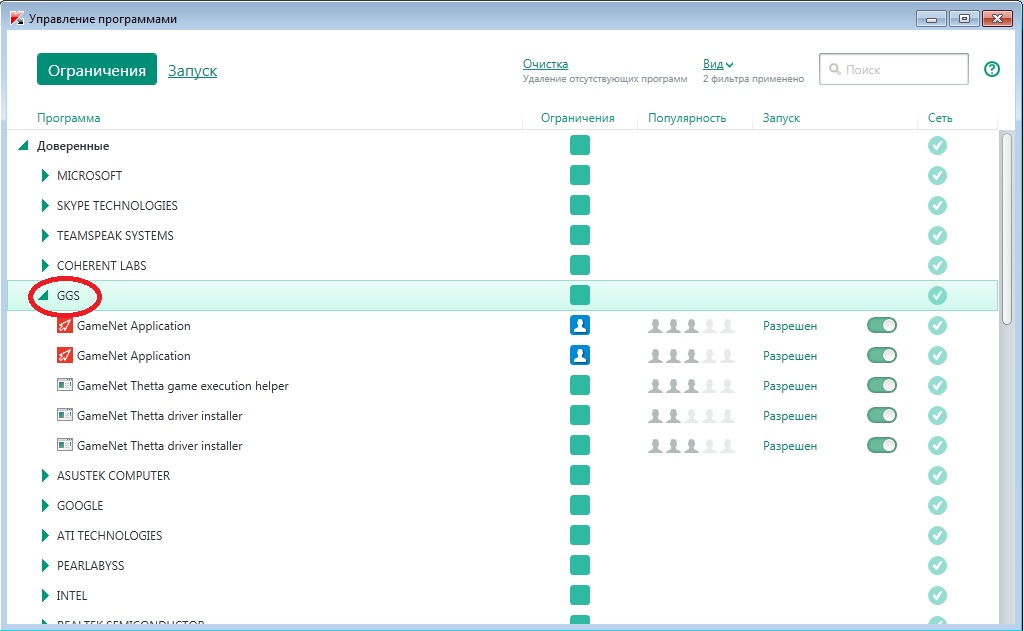The width and height of the screenshot is (1024, 631).
Task: Click the network checkmark in GGS row
Action: (937, 296)
